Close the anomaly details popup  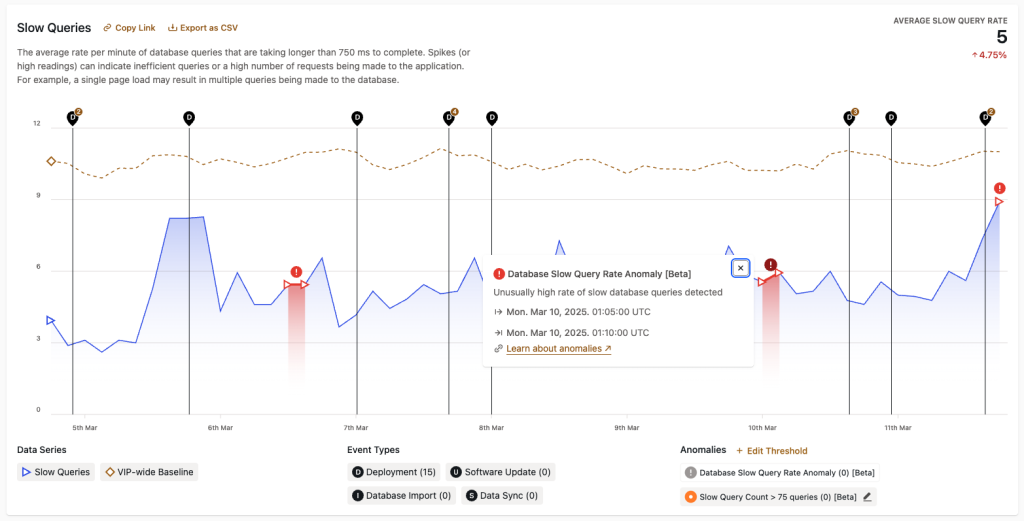[x=740, y=268]
